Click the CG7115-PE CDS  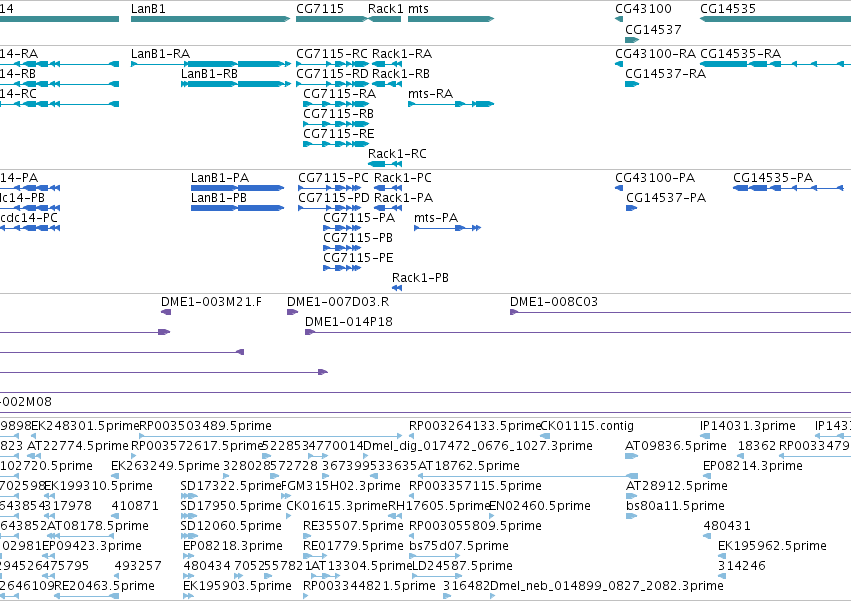(x=342, y=268)
